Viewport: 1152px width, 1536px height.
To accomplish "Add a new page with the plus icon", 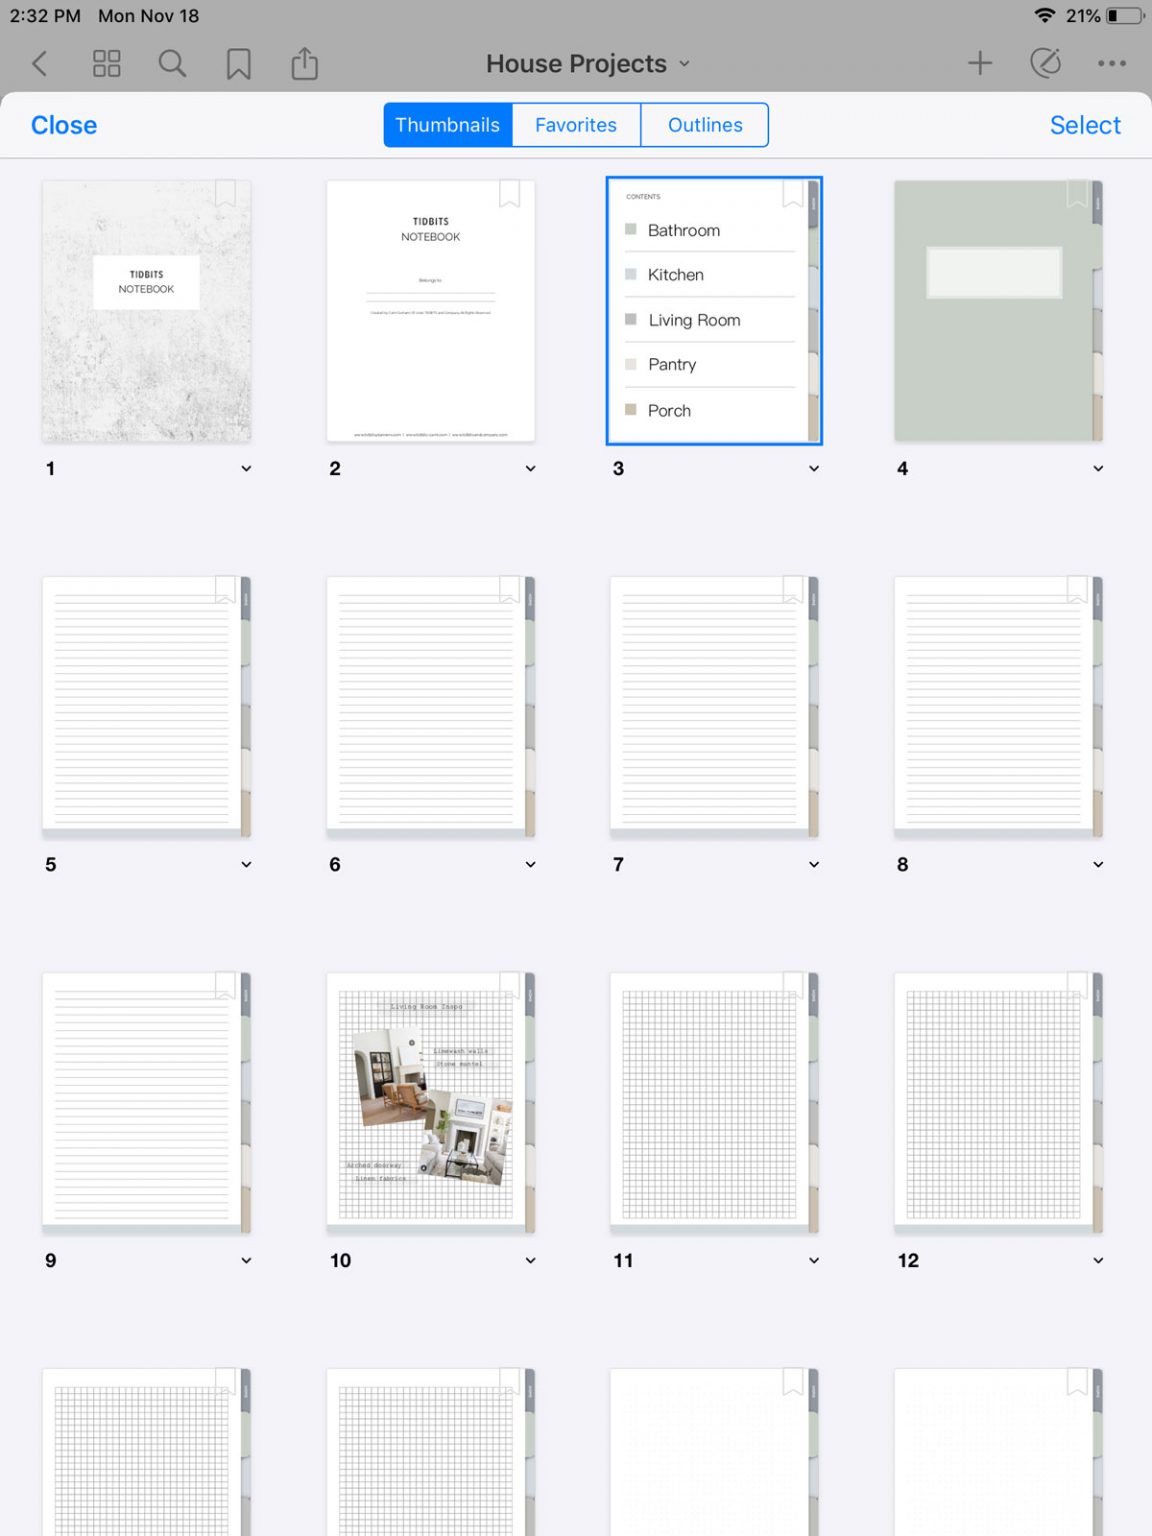I will pos(980,63).
